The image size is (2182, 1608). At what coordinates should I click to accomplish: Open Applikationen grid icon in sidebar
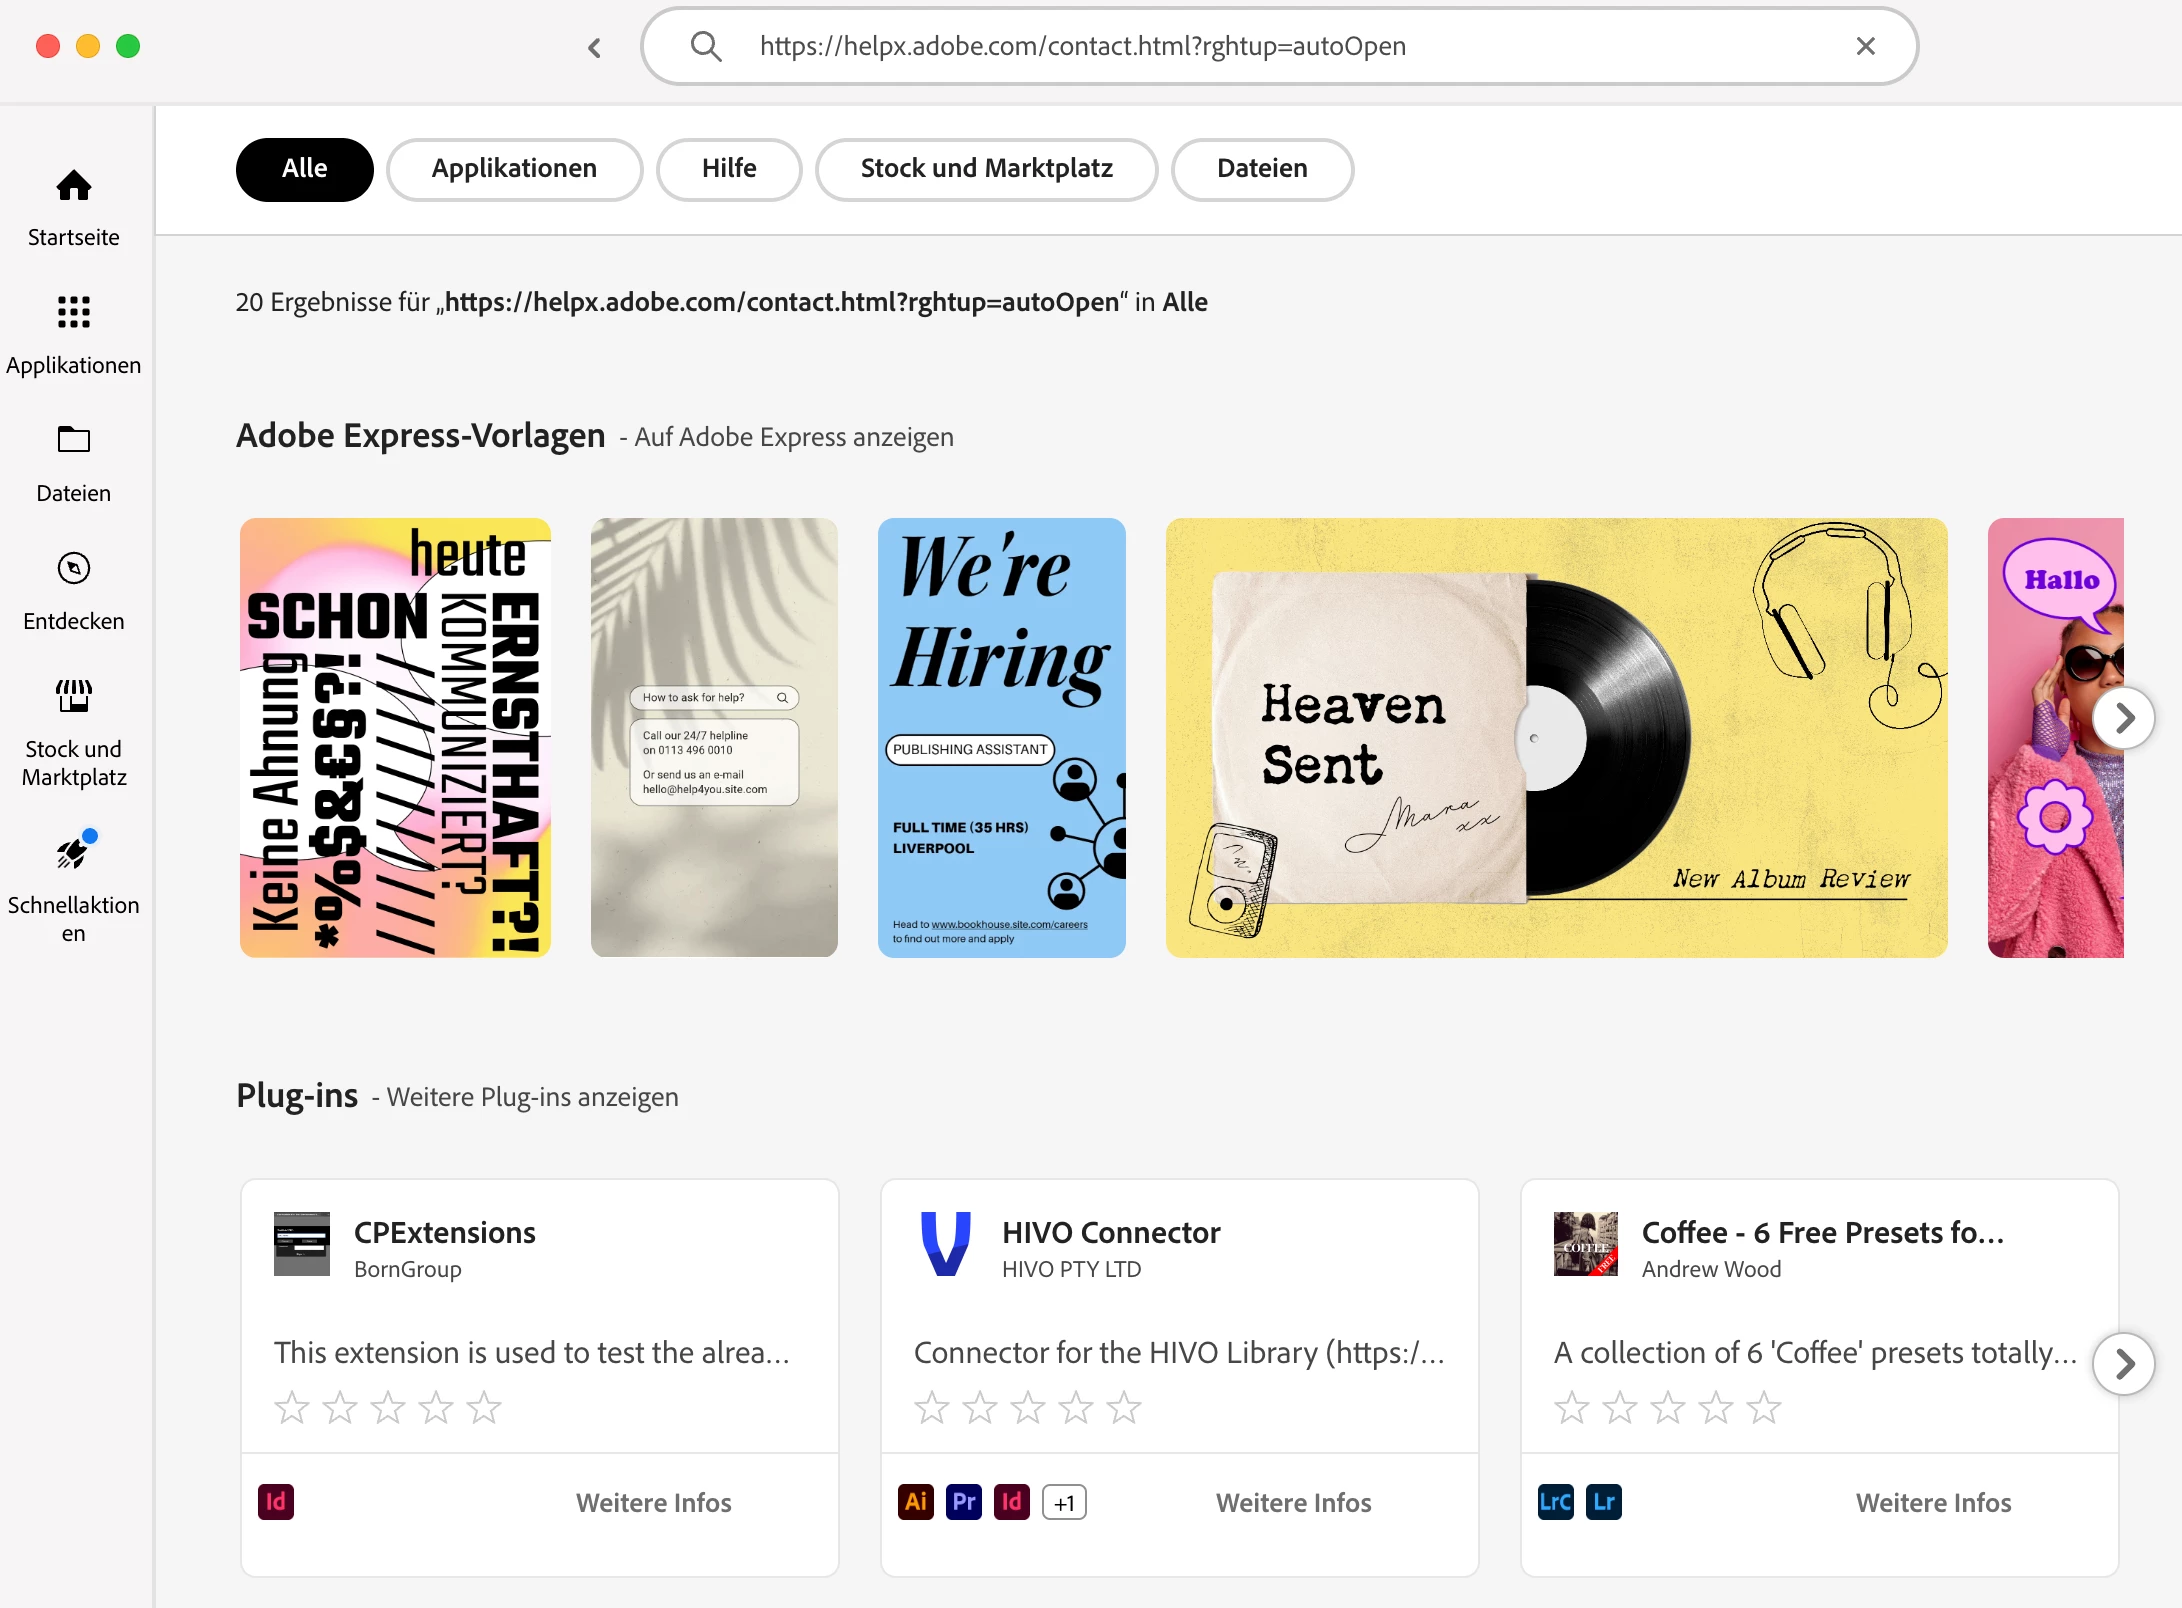tap(73, 312)
